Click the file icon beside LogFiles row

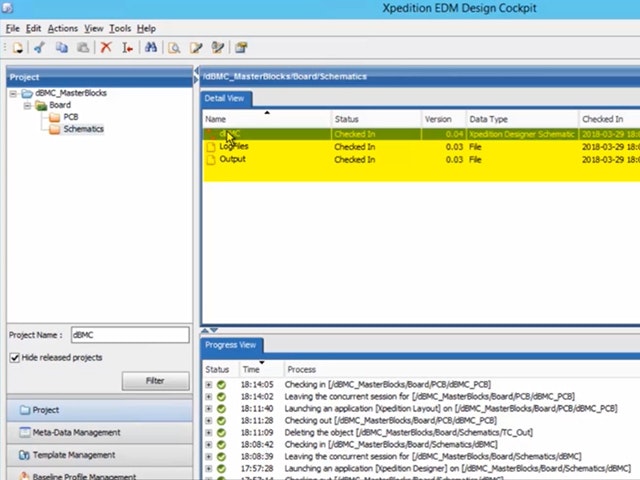(211, 147)
